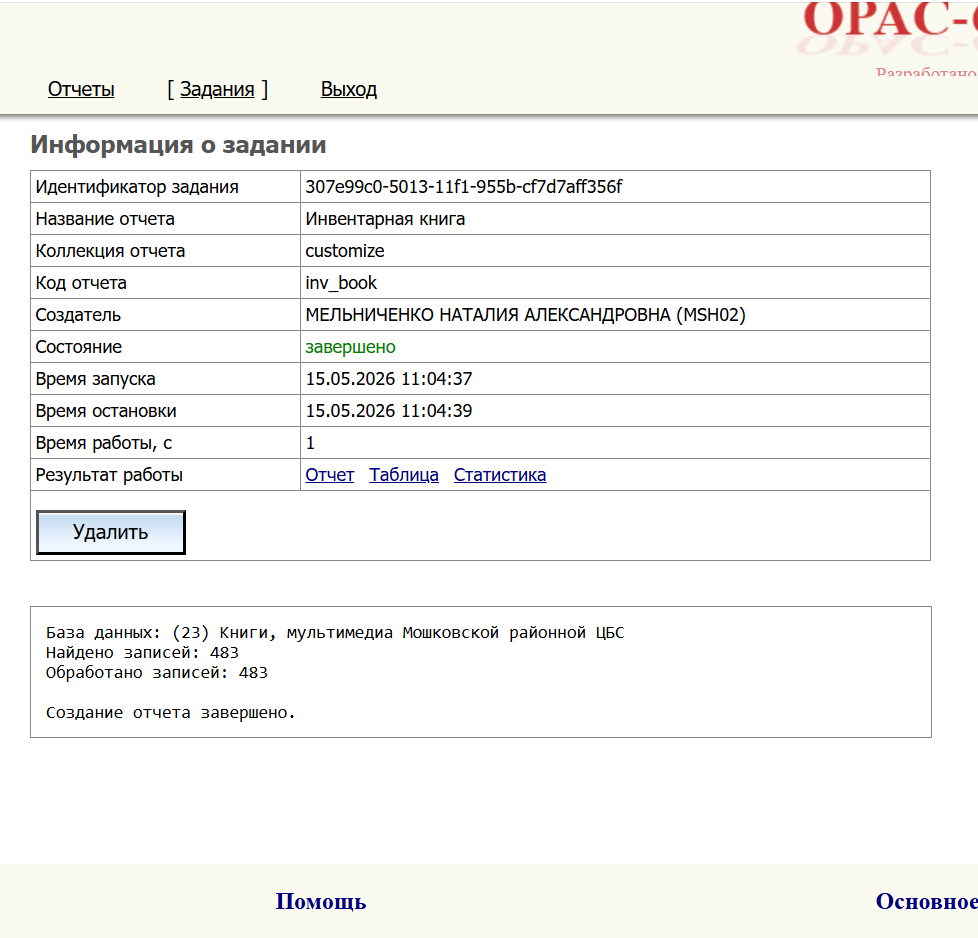Click the Создатель label
The height and width of the screenshot is (938, 978).
pos(78,315)
